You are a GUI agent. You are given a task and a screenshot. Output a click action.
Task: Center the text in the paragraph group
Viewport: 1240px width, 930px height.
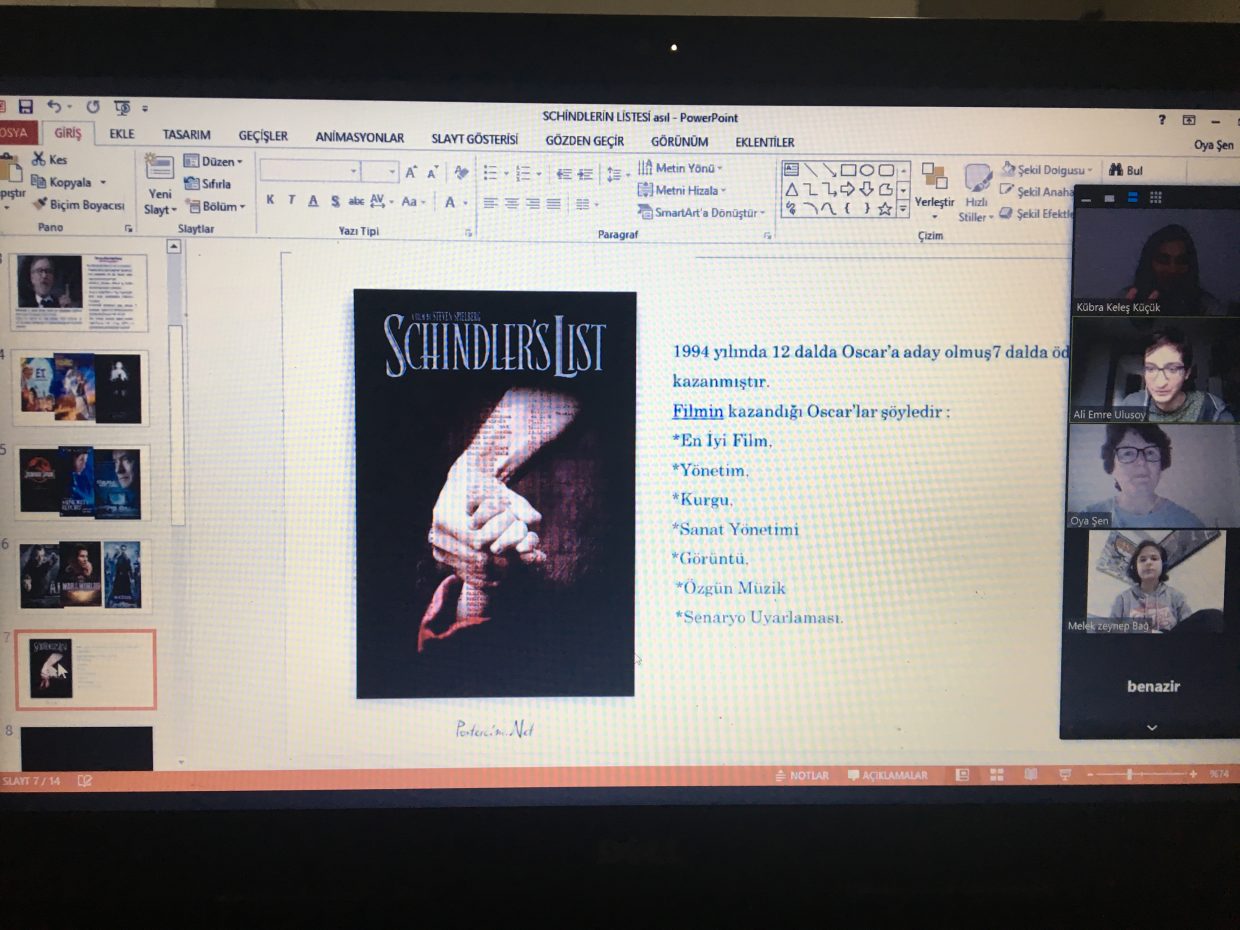[x=511, y=203]
